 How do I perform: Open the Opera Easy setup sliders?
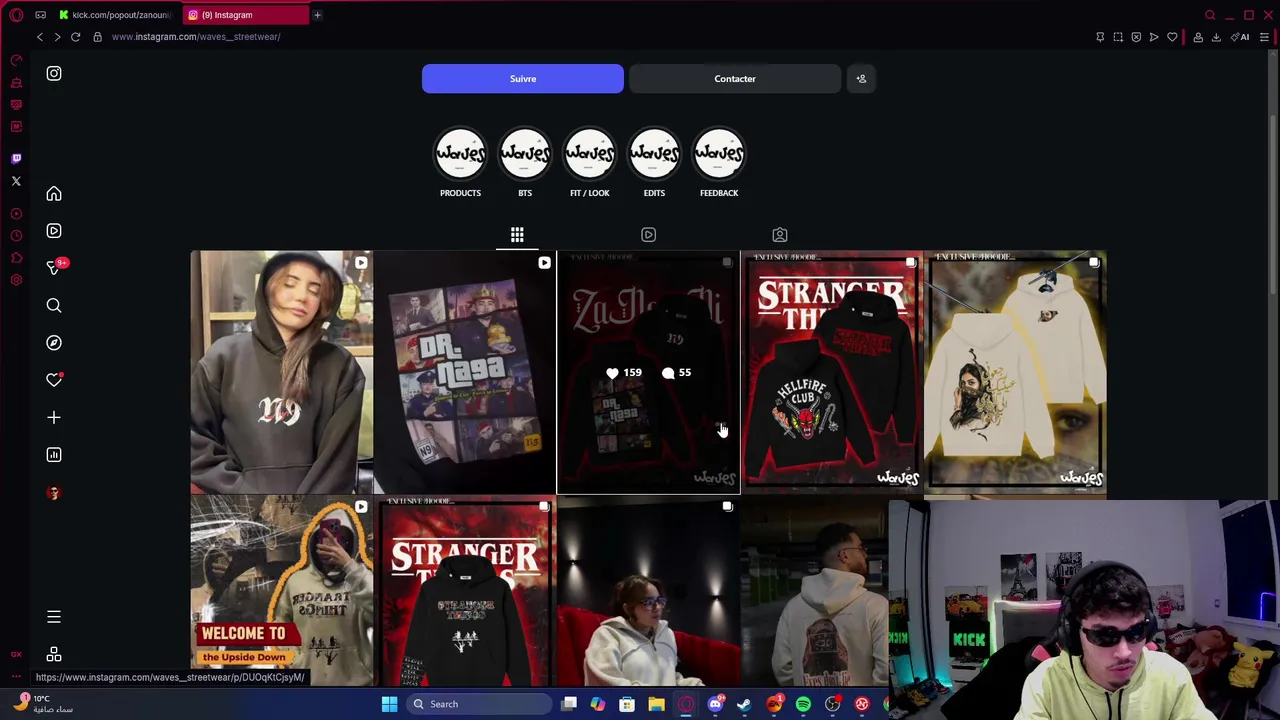[x=1264, y=37]
